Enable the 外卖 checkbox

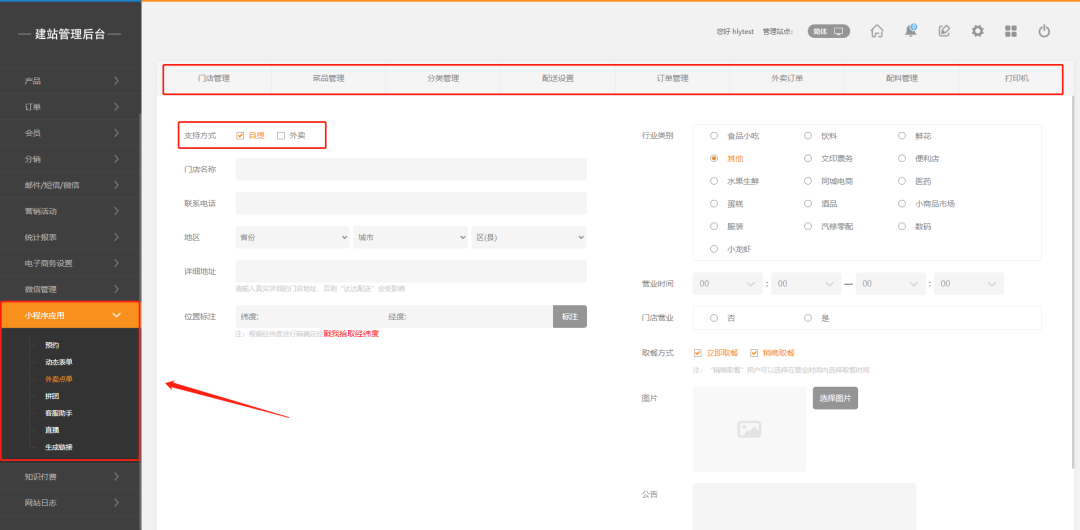click(281, 135)
